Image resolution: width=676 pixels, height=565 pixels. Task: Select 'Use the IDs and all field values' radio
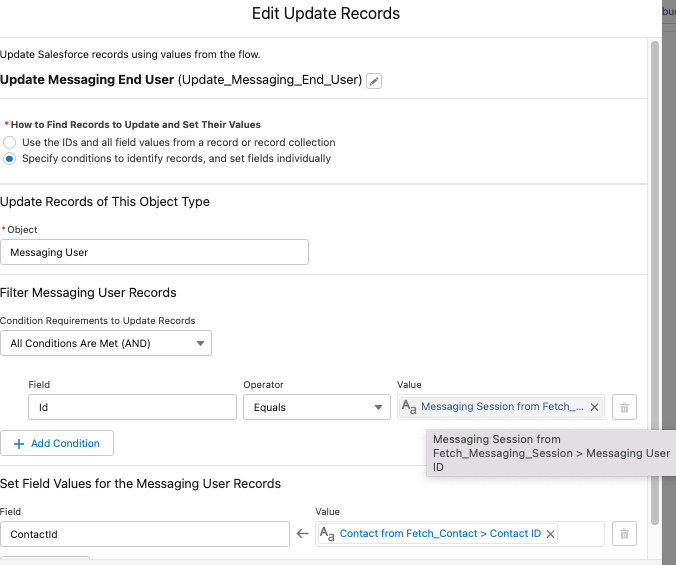click(9, 142)
